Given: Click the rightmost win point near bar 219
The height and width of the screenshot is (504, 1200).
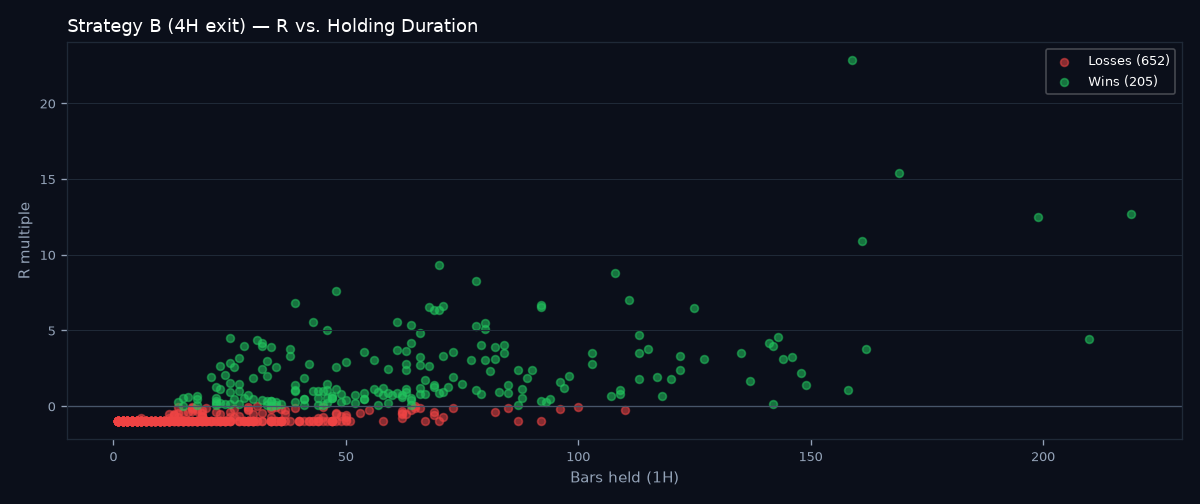Looking at the screenshot, I should 1131,214.
